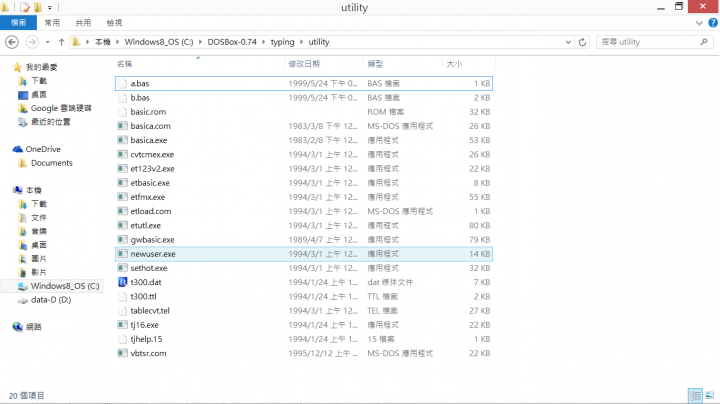The image size is (720, 404).
Task: Open OneDrive in the navigation pane
Action: click(x=43, y=149)
